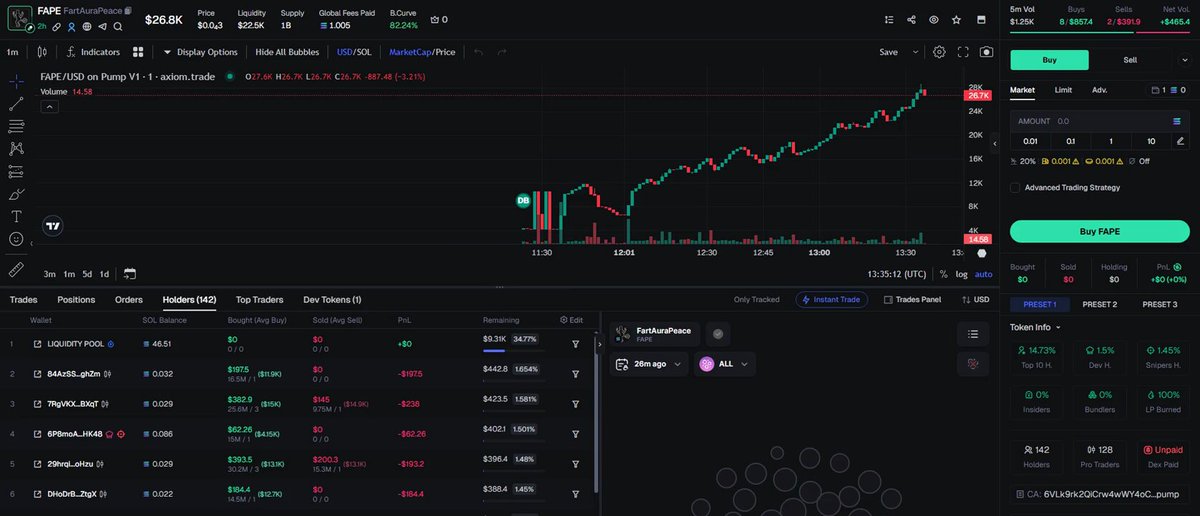Toggle USD currency display in holders bar

(x=975, y=299)
